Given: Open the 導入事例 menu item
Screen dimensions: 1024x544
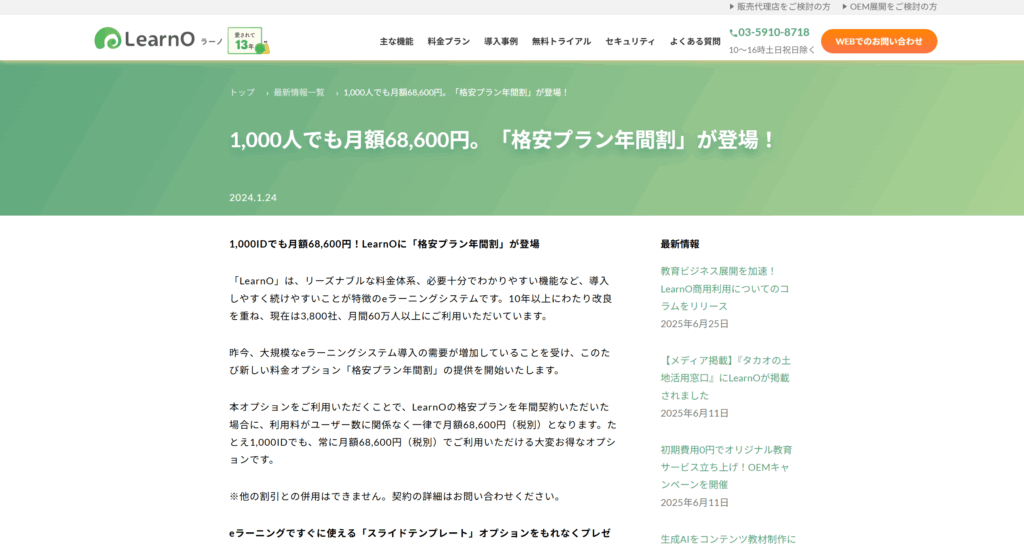Looking at the screenshot, I should point(501,41).
